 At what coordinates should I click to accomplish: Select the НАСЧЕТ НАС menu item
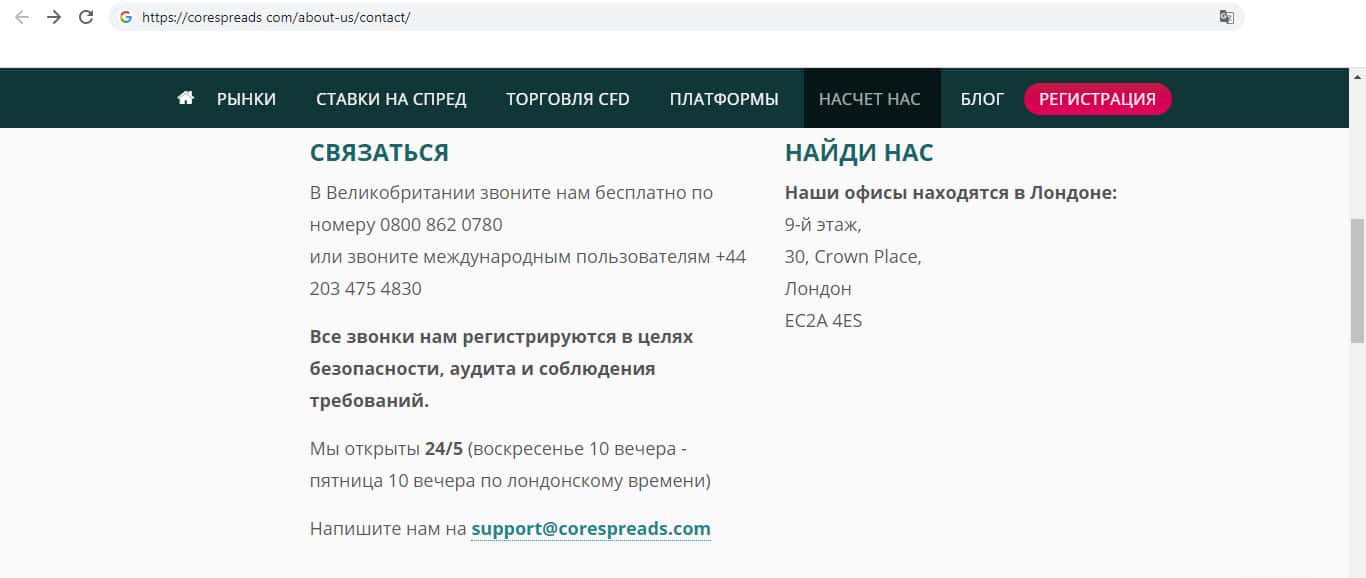(870, 99)
